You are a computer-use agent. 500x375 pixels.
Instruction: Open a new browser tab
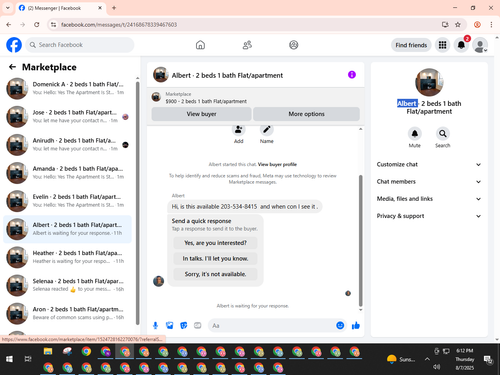click(114, 8)
